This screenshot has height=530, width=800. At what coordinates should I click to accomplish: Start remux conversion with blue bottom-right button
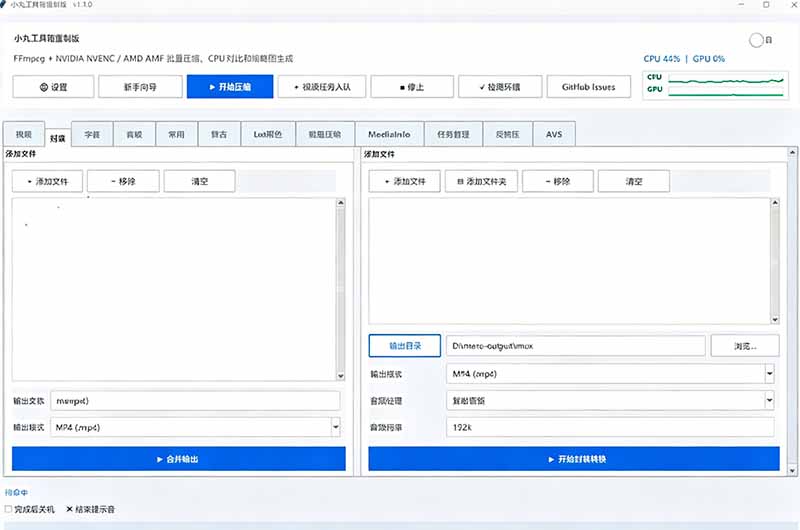574,459
